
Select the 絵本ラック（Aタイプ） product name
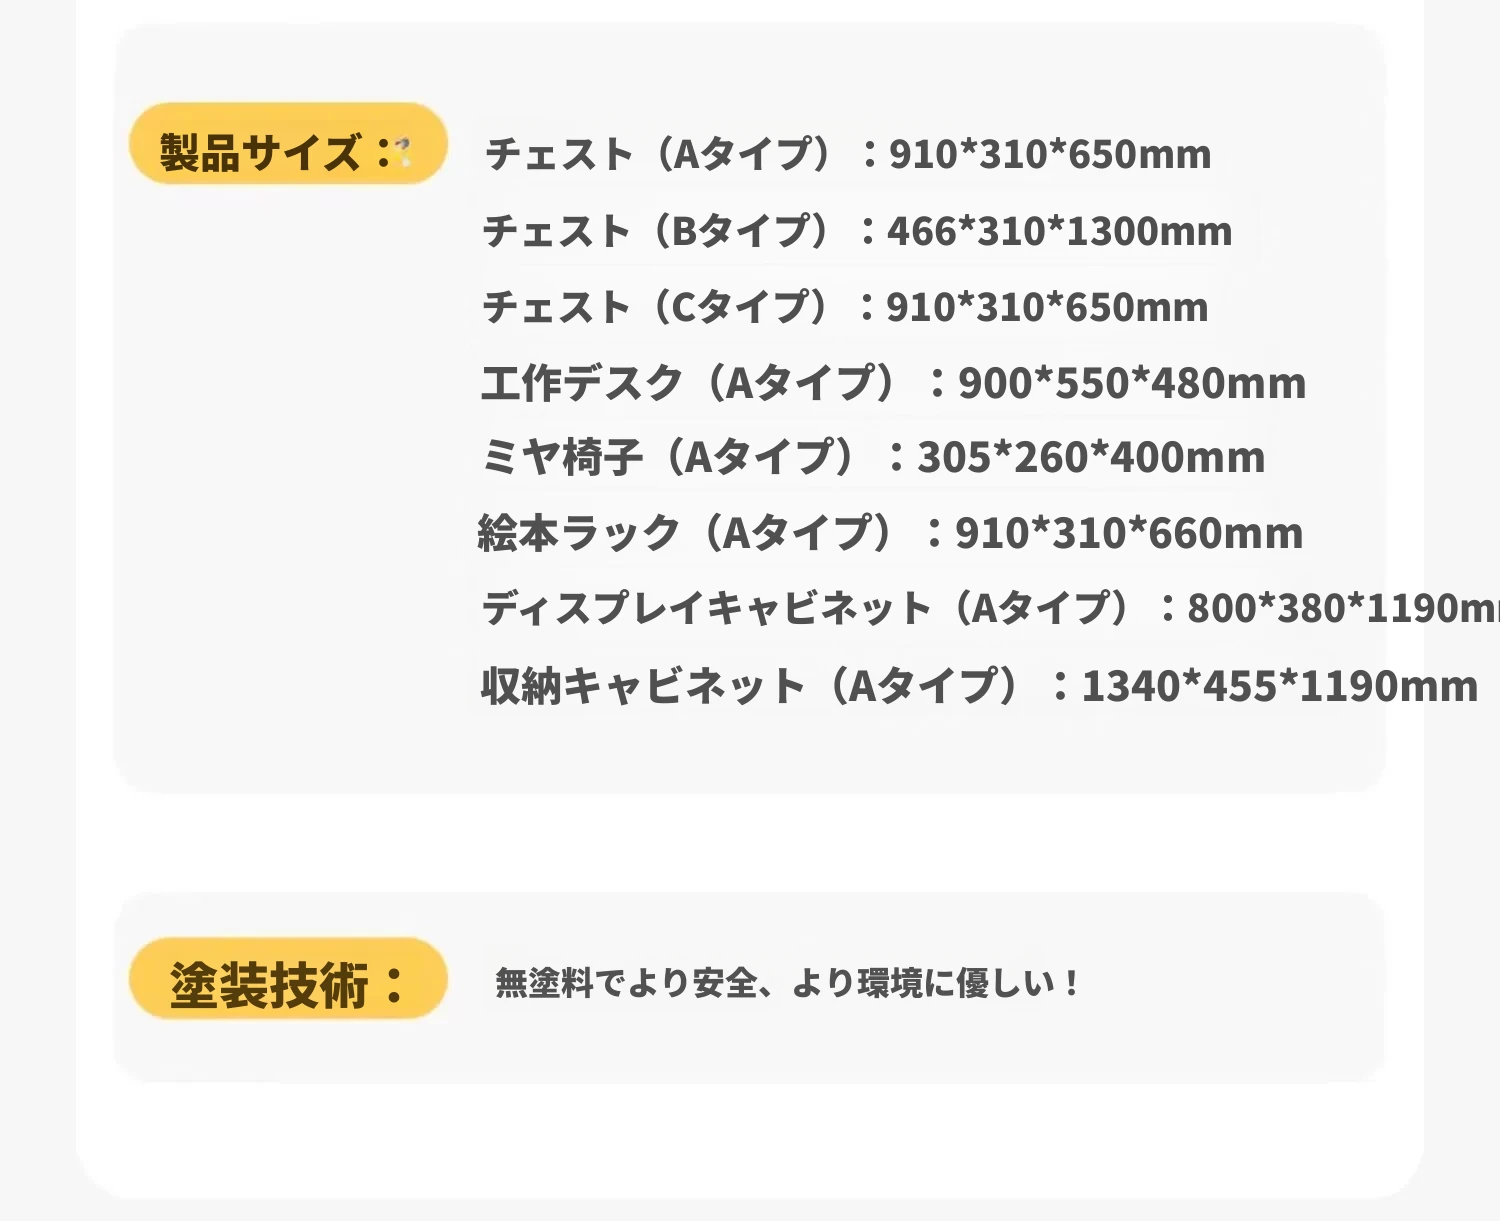point(689,534)
